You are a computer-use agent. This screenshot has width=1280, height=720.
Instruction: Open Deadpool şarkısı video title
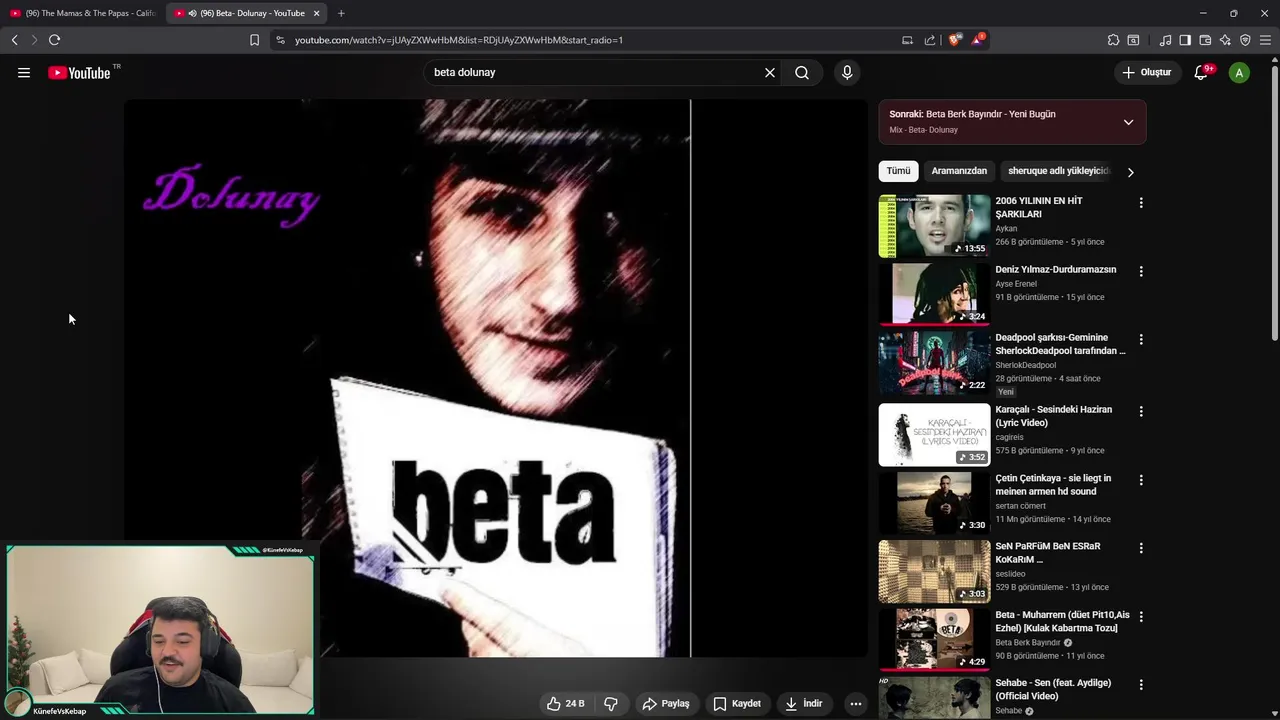point(1060,344)
